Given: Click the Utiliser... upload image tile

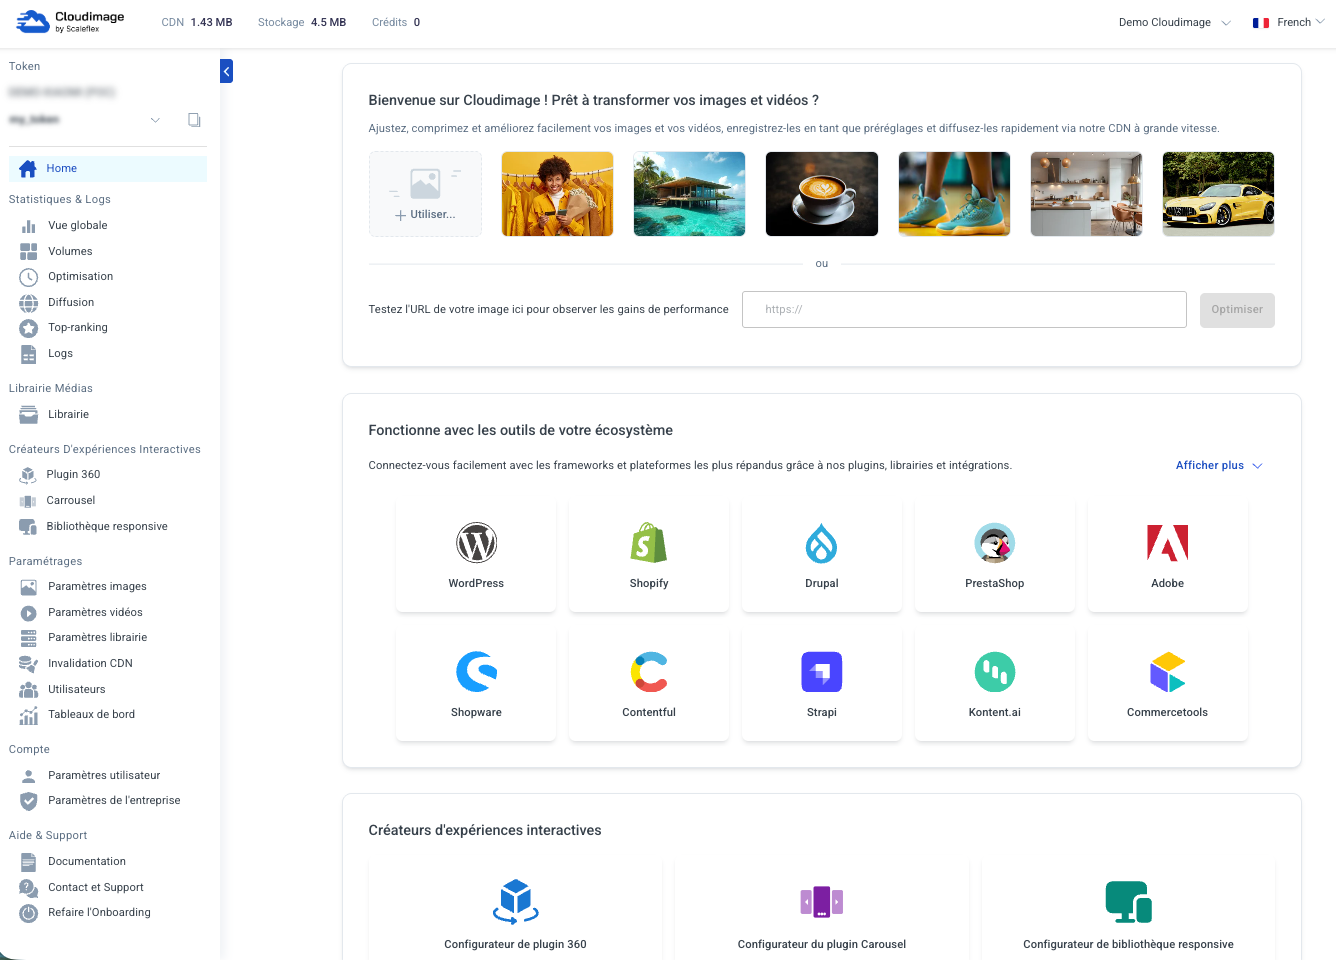Looking at the screenshot, I should pos(426,194).
